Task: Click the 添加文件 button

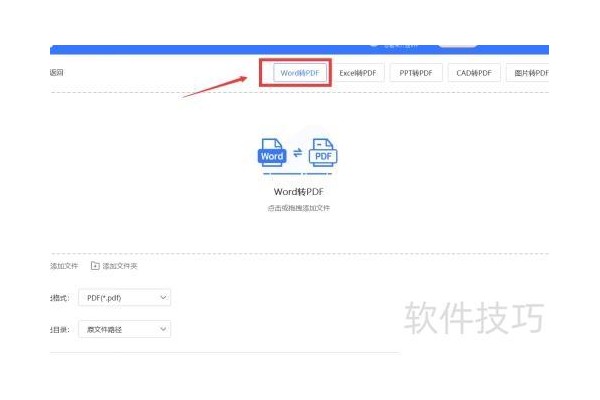Action: pyautogui.click(x=64, y=266)
